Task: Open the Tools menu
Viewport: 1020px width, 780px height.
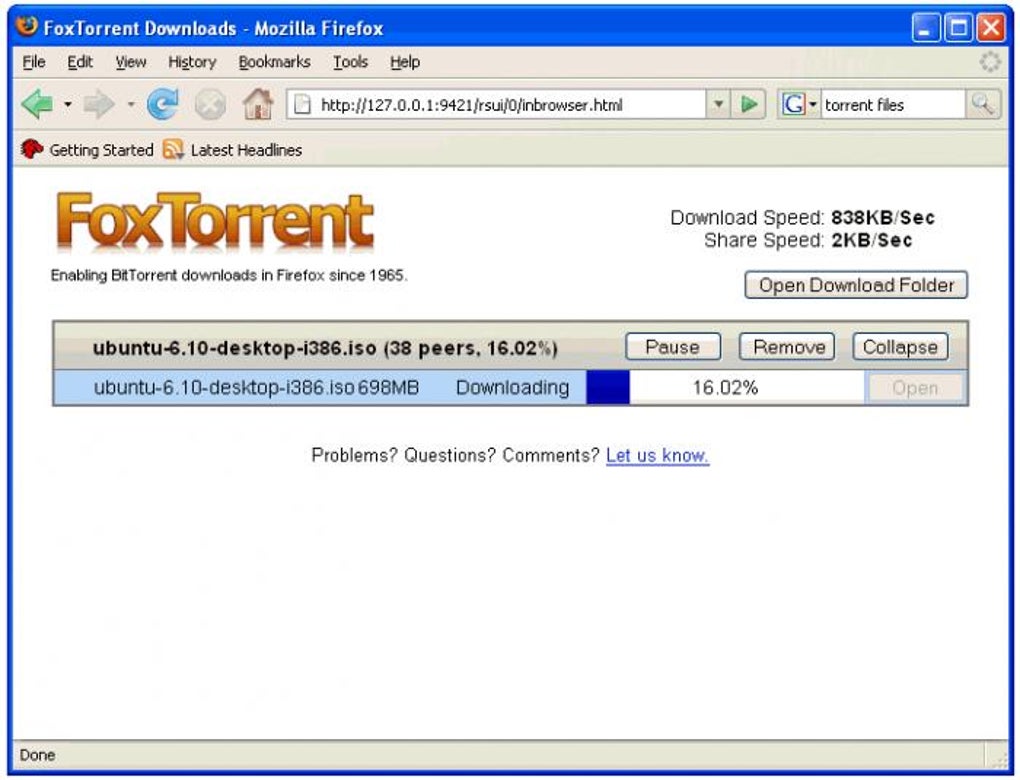Action: click(x=351, y=62)
